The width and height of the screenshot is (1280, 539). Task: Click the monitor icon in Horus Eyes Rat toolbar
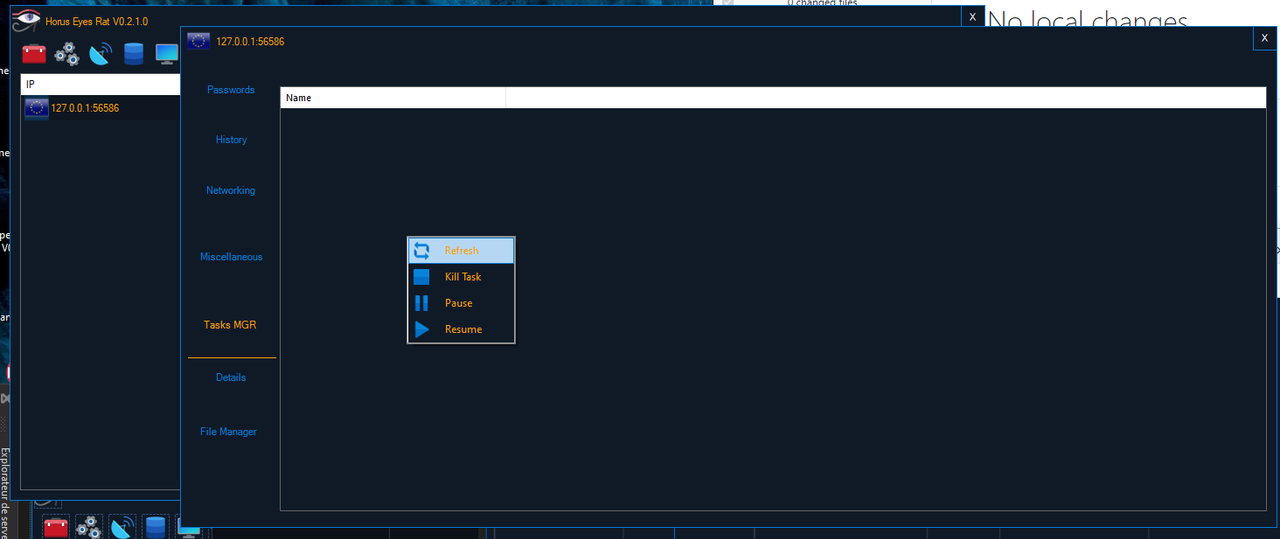tap(166, 54)
